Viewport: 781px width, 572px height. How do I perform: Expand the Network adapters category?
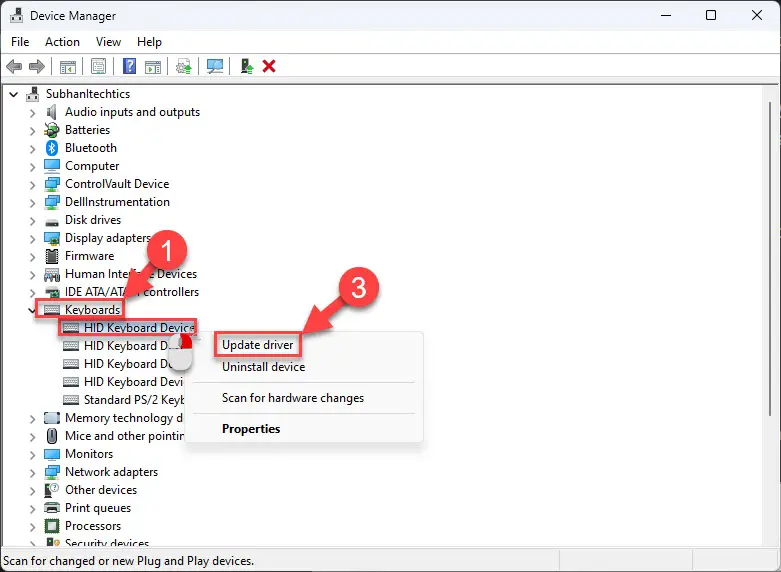pos(32,473)
